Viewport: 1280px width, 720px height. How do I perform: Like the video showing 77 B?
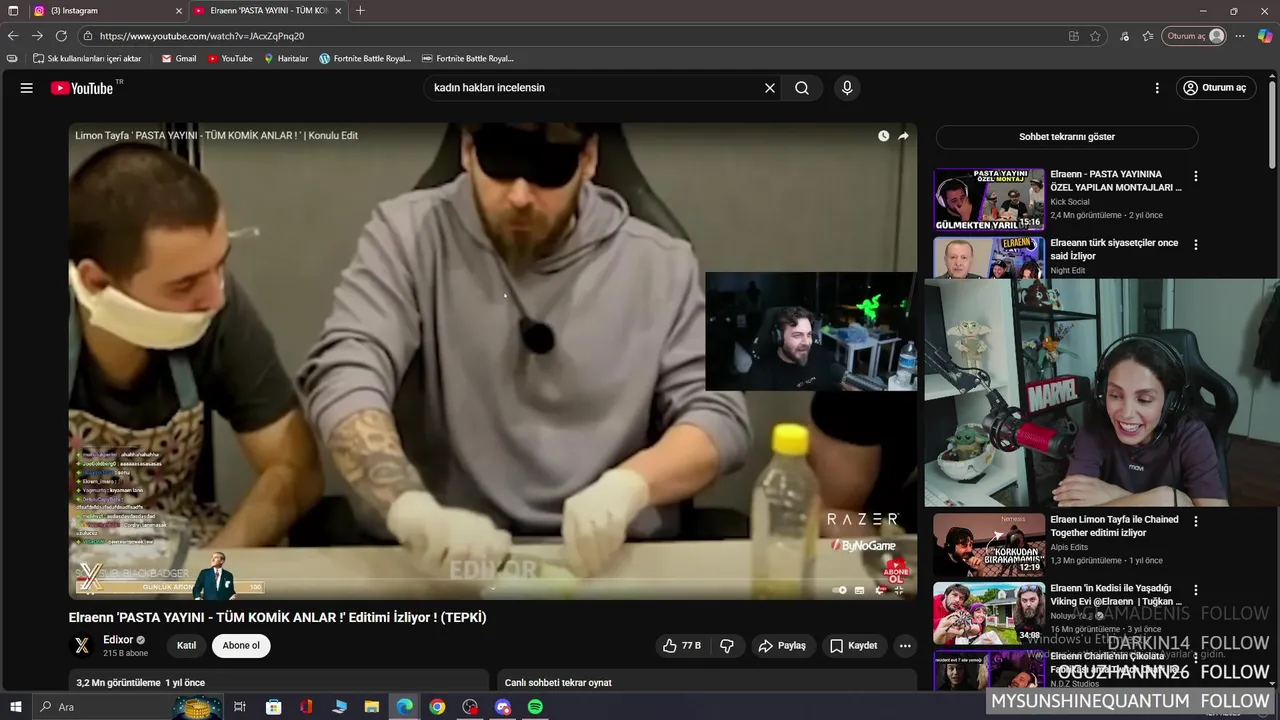click(681, 646)
